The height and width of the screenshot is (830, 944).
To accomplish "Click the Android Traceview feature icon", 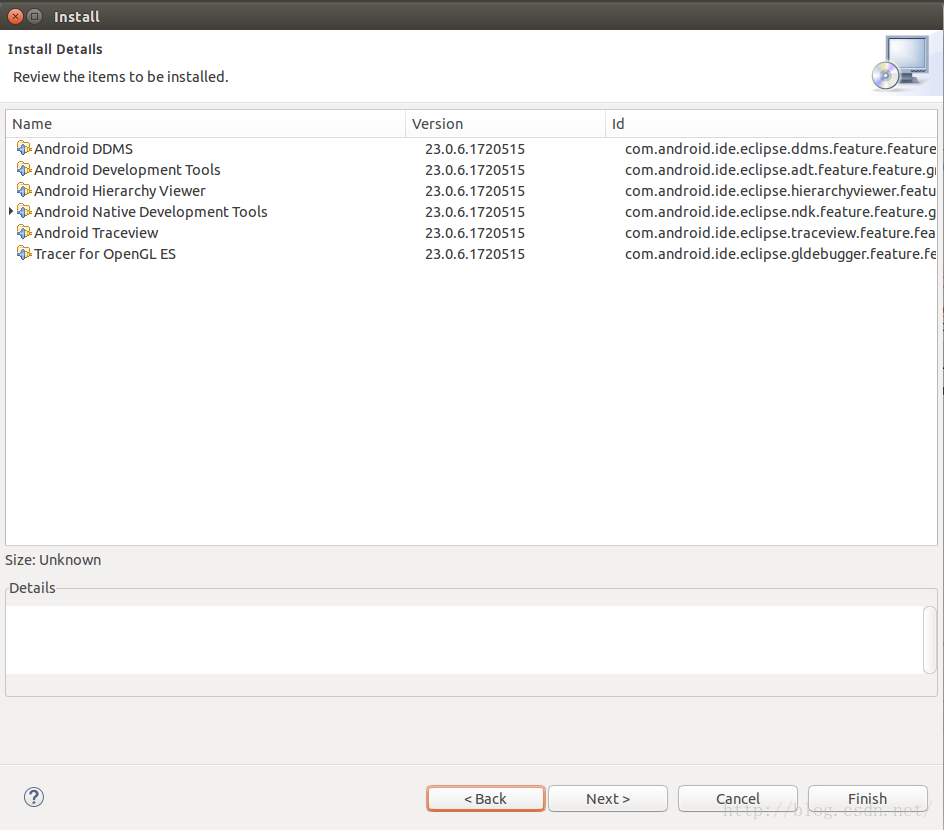I will coord(24,232).
